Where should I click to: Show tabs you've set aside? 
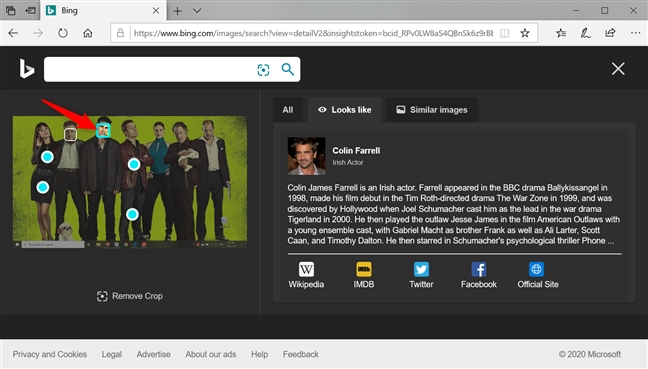(10, 11)
